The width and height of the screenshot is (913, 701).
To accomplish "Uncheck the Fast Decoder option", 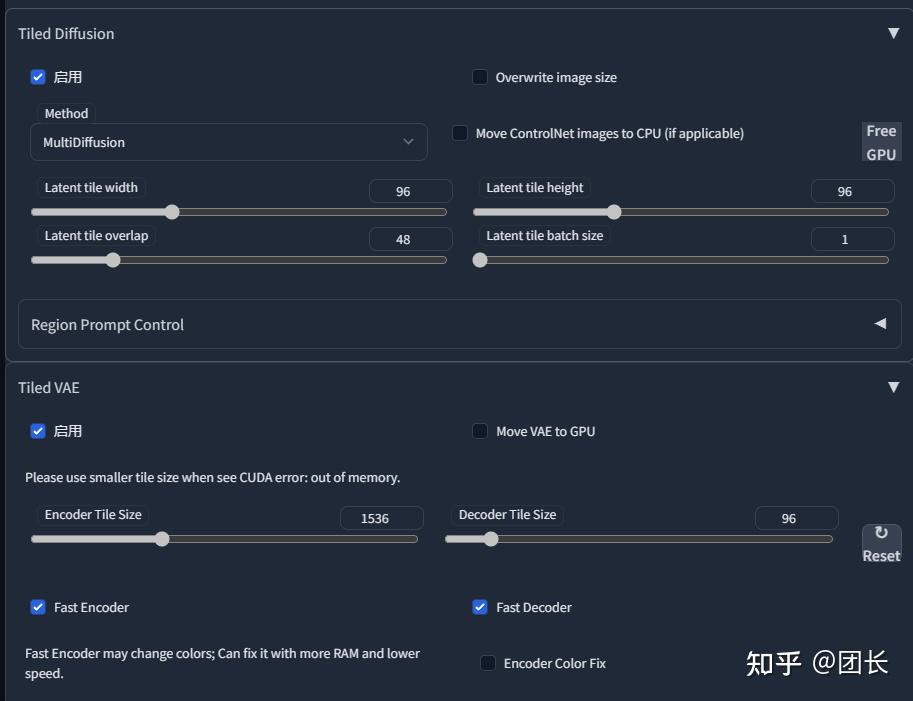I will pyautogui.click(x=480, y=607).
